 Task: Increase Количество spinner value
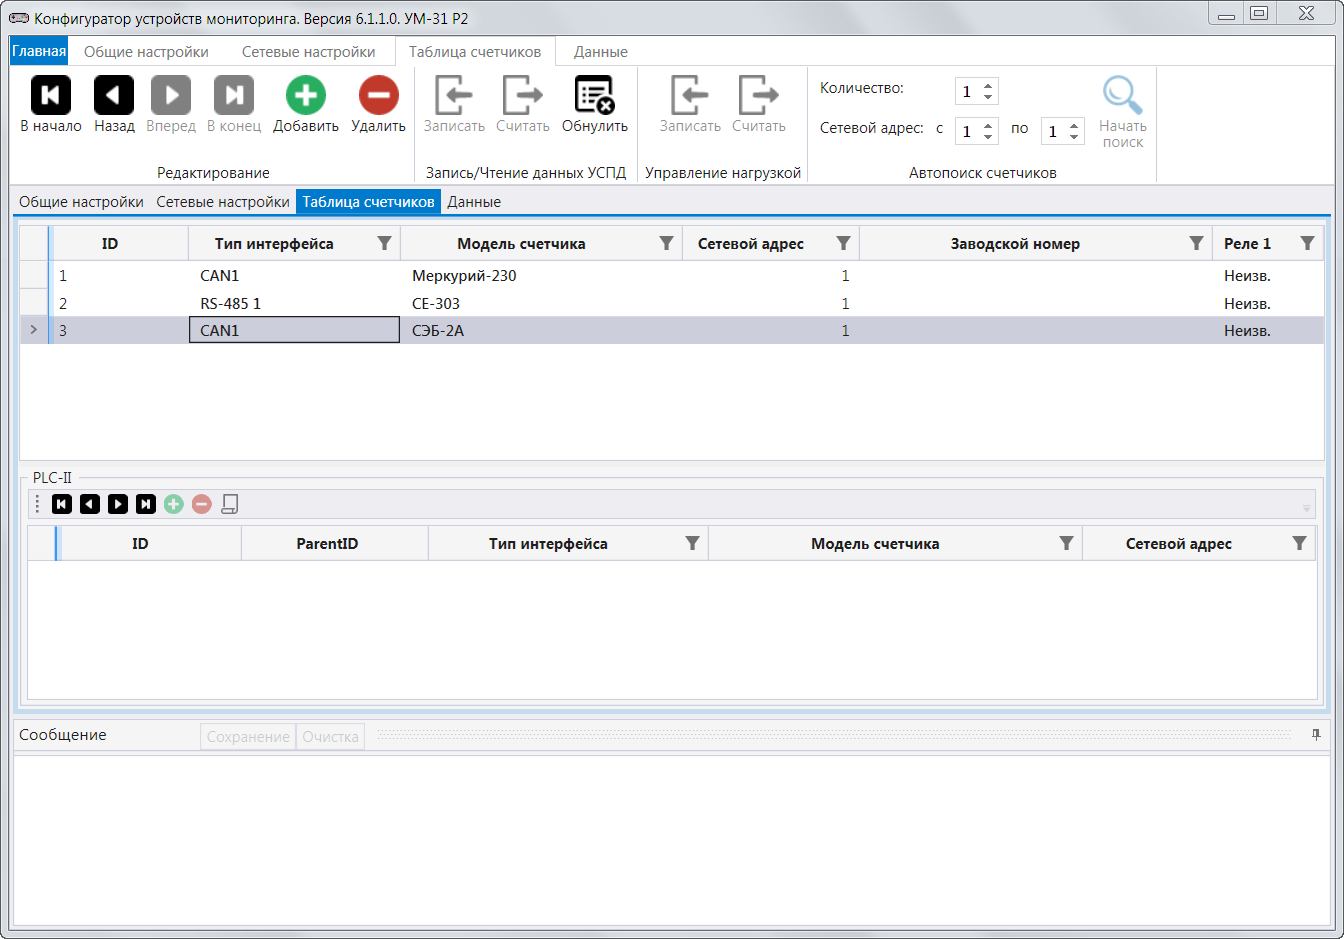coord(988,86)
